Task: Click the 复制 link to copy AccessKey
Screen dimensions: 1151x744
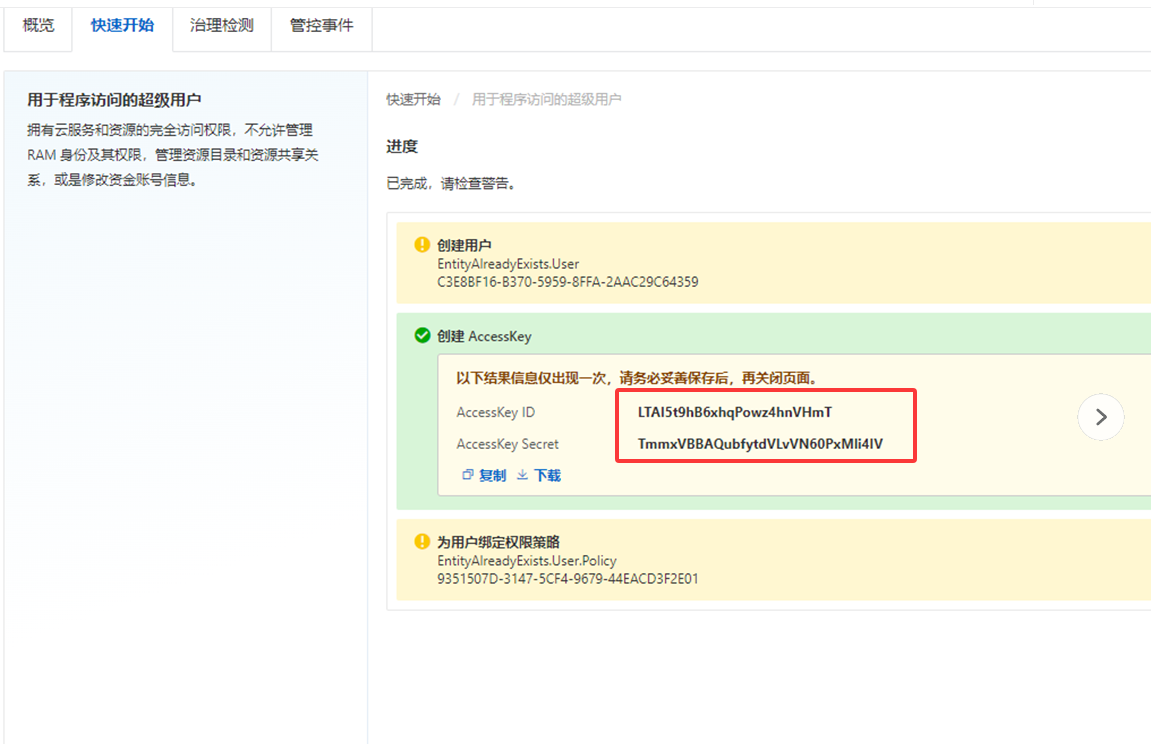Action: pos(493,475)
